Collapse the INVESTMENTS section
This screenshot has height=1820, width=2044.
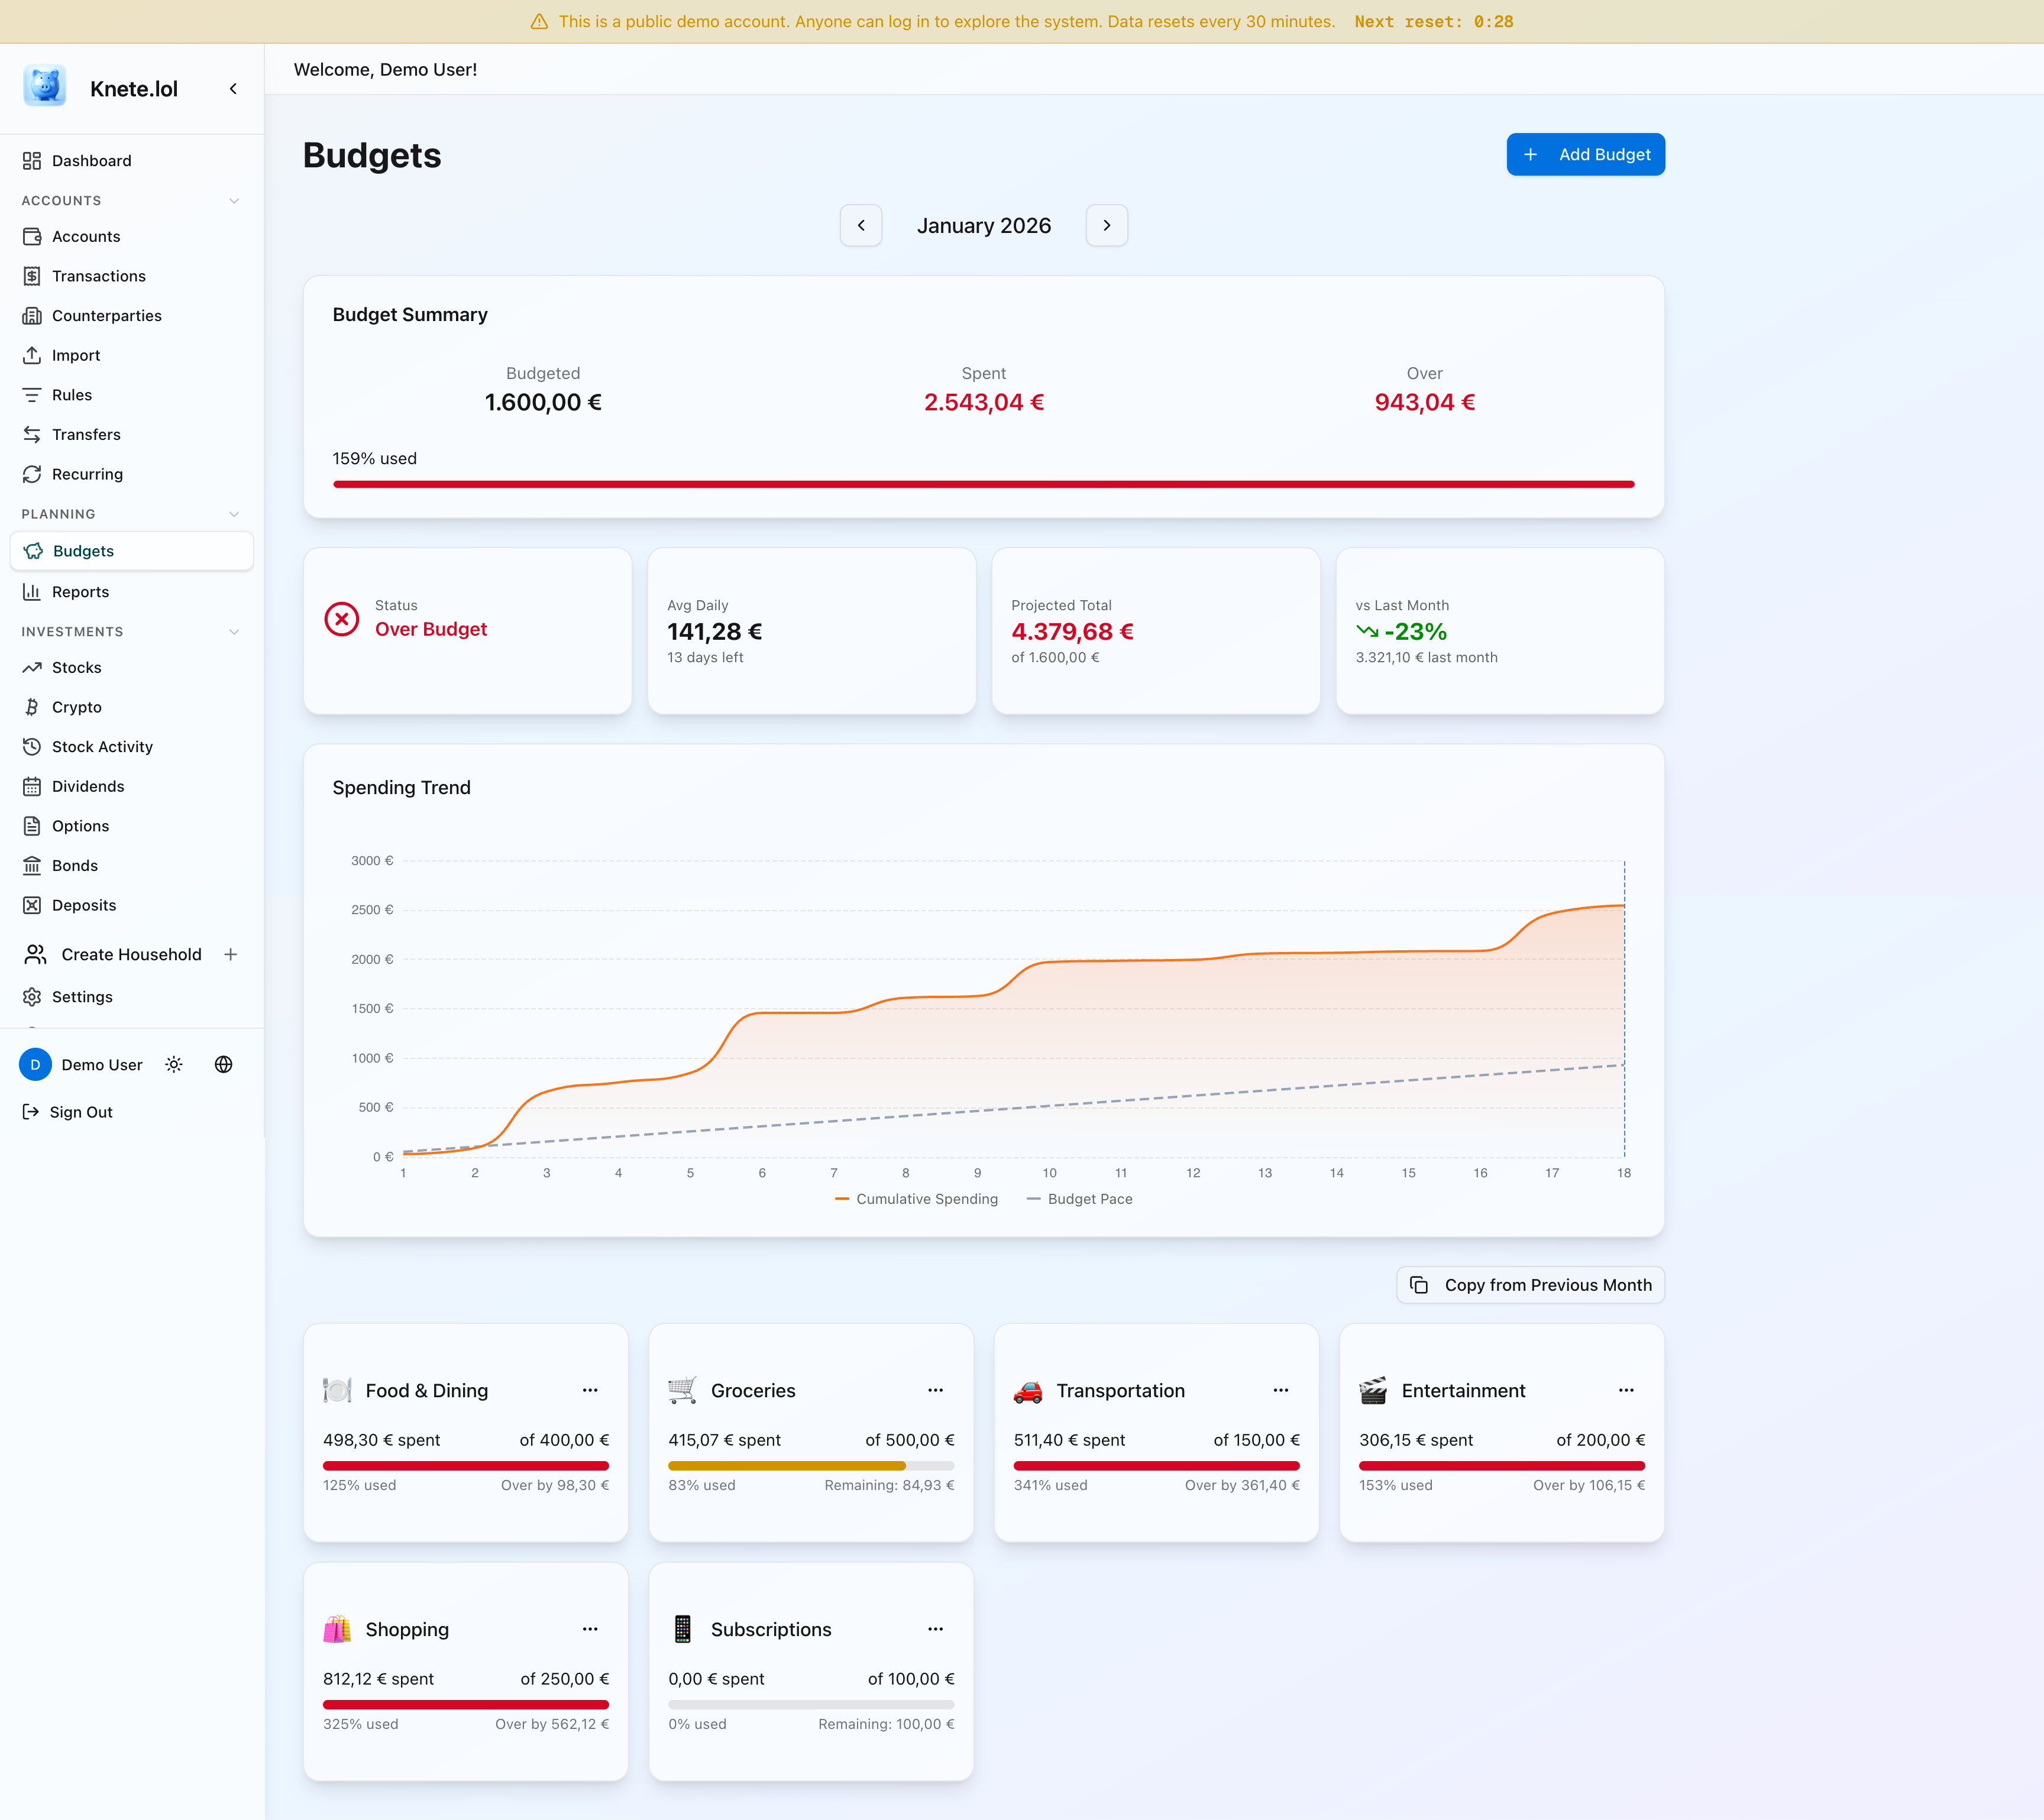(x=234, y=631)
